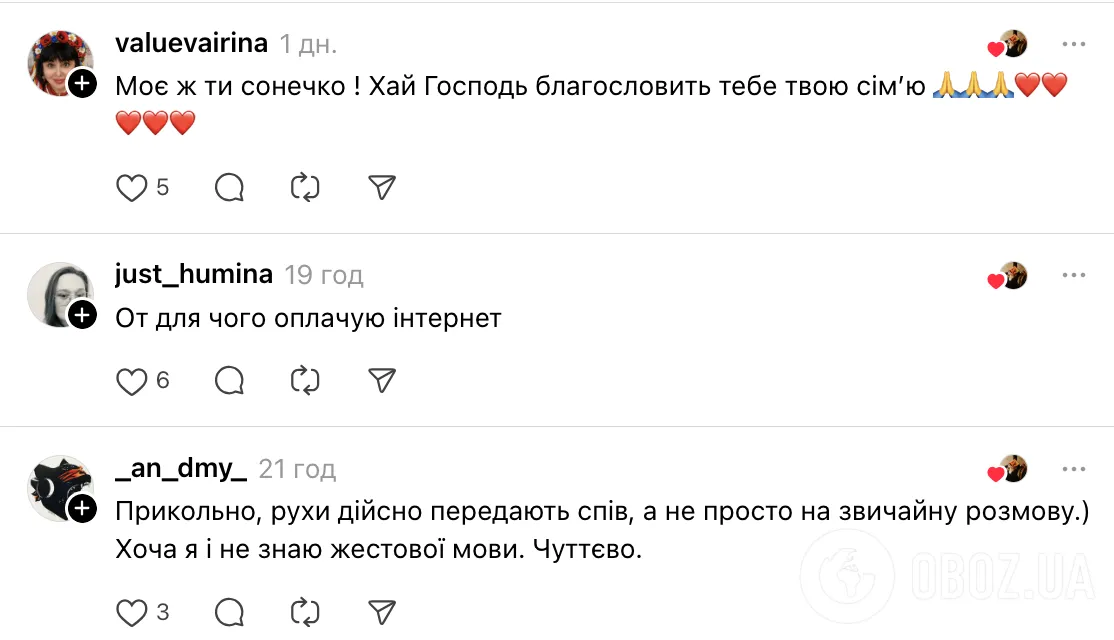
Task: Open options menu next to just_humina's comment
Action: coord(1074,274)
